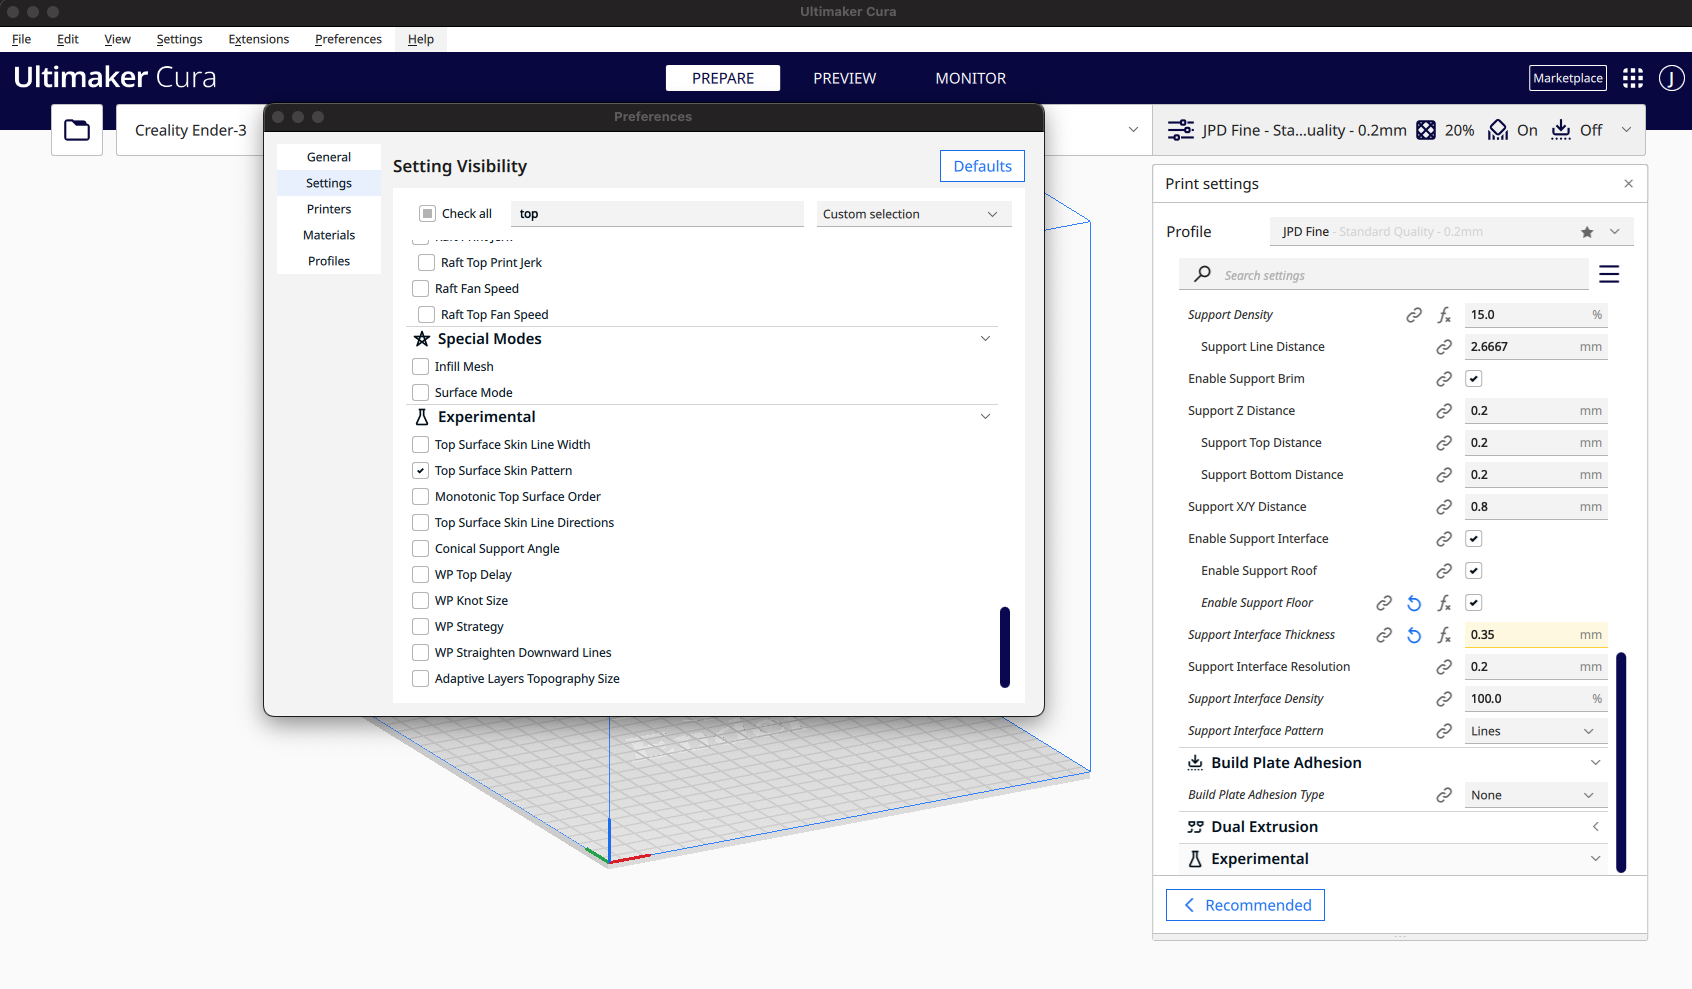Collapse Experimental section in Print settings

click(1595, 859)
